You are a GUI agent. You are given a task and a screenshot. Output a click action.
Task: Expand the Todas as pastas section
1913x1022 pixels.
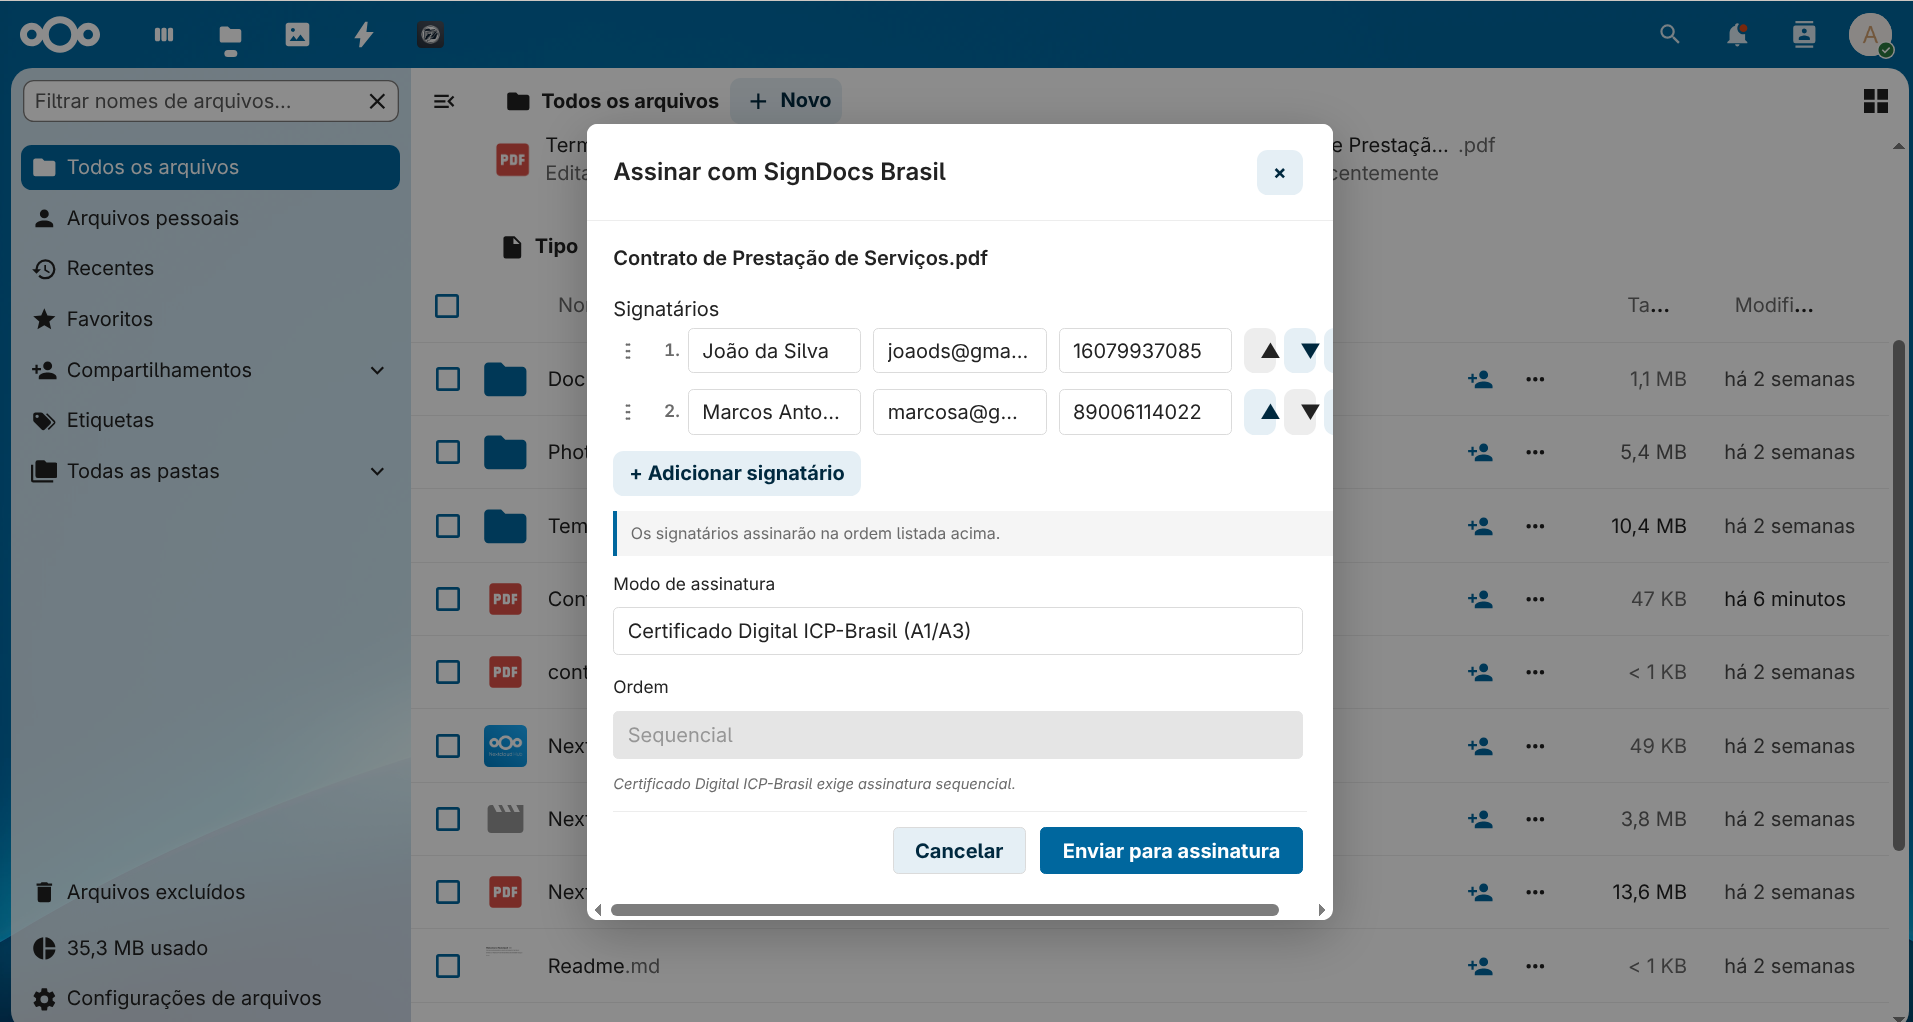coord(377,471)
